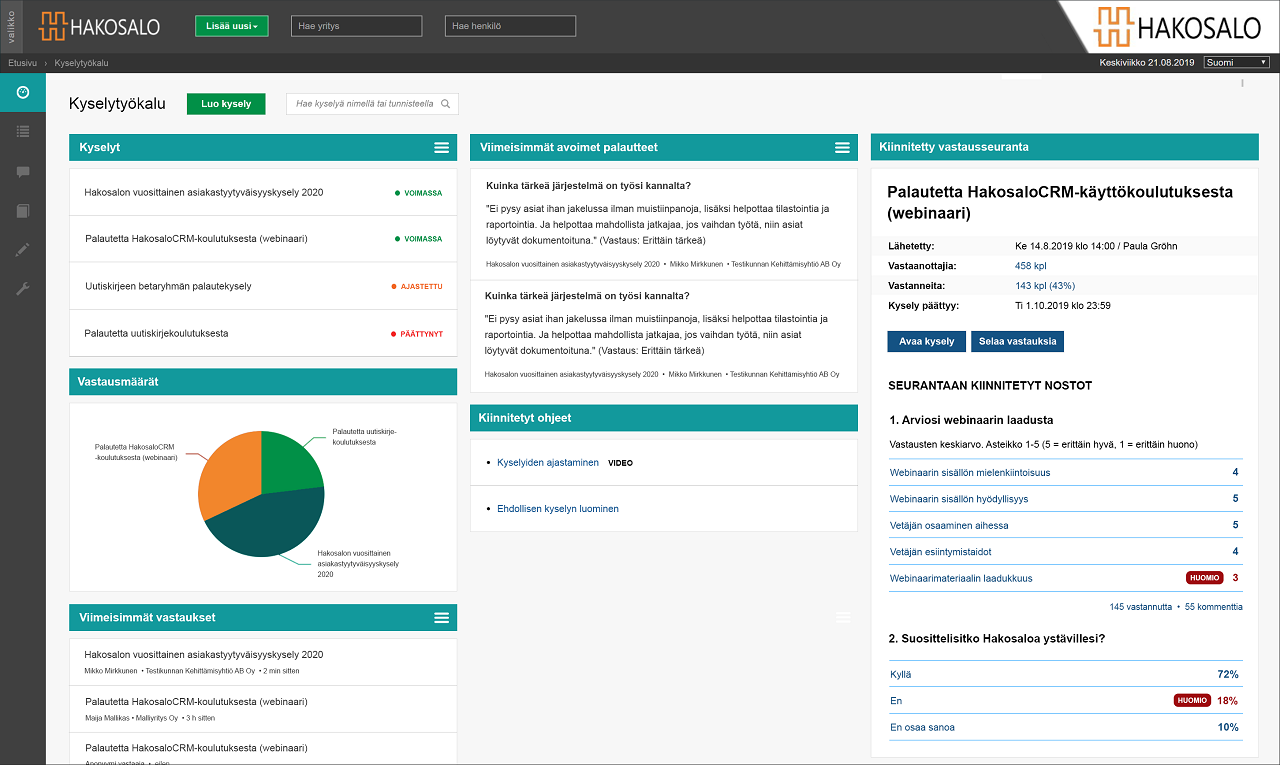This screenshot has width=1280, height=765.
Task: Click the '55 kommenttia' link
Action: coord(1214,607)
